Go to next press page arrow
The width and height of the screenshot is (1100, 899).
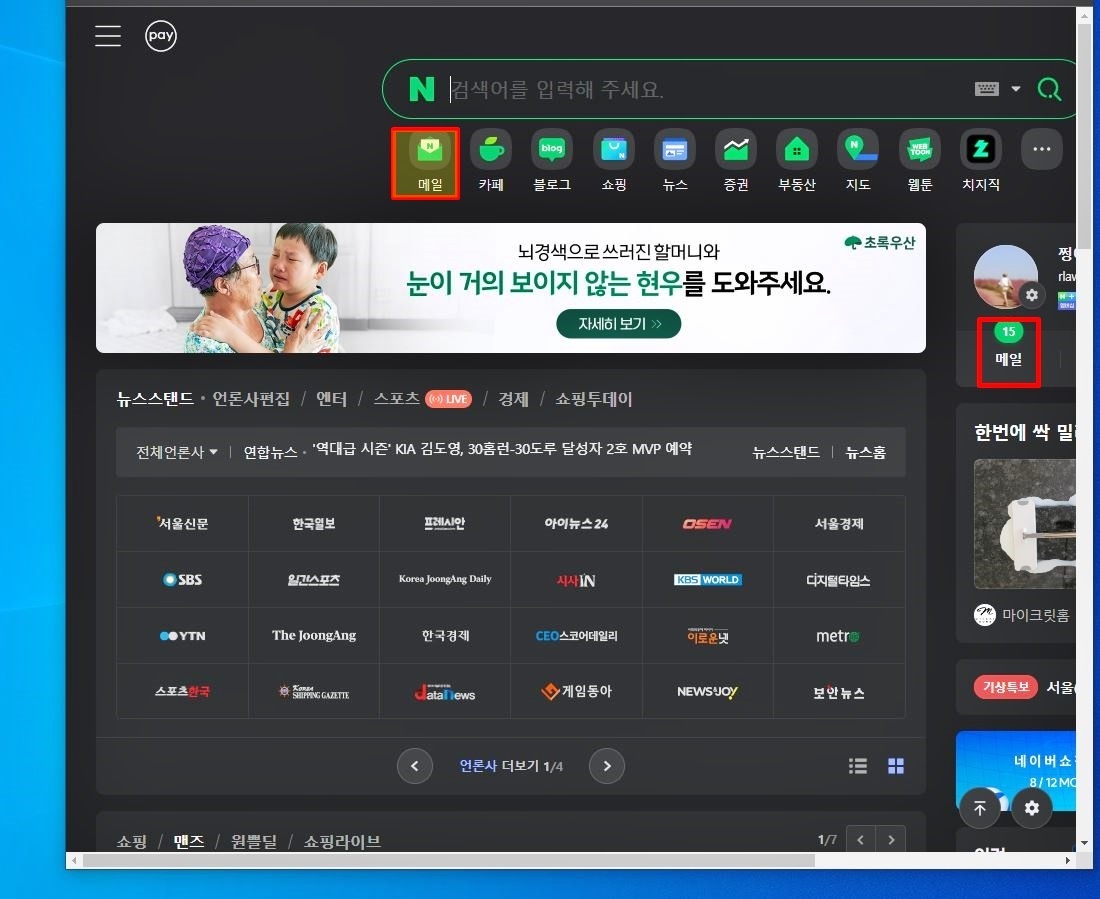click(x=607, y=766)
